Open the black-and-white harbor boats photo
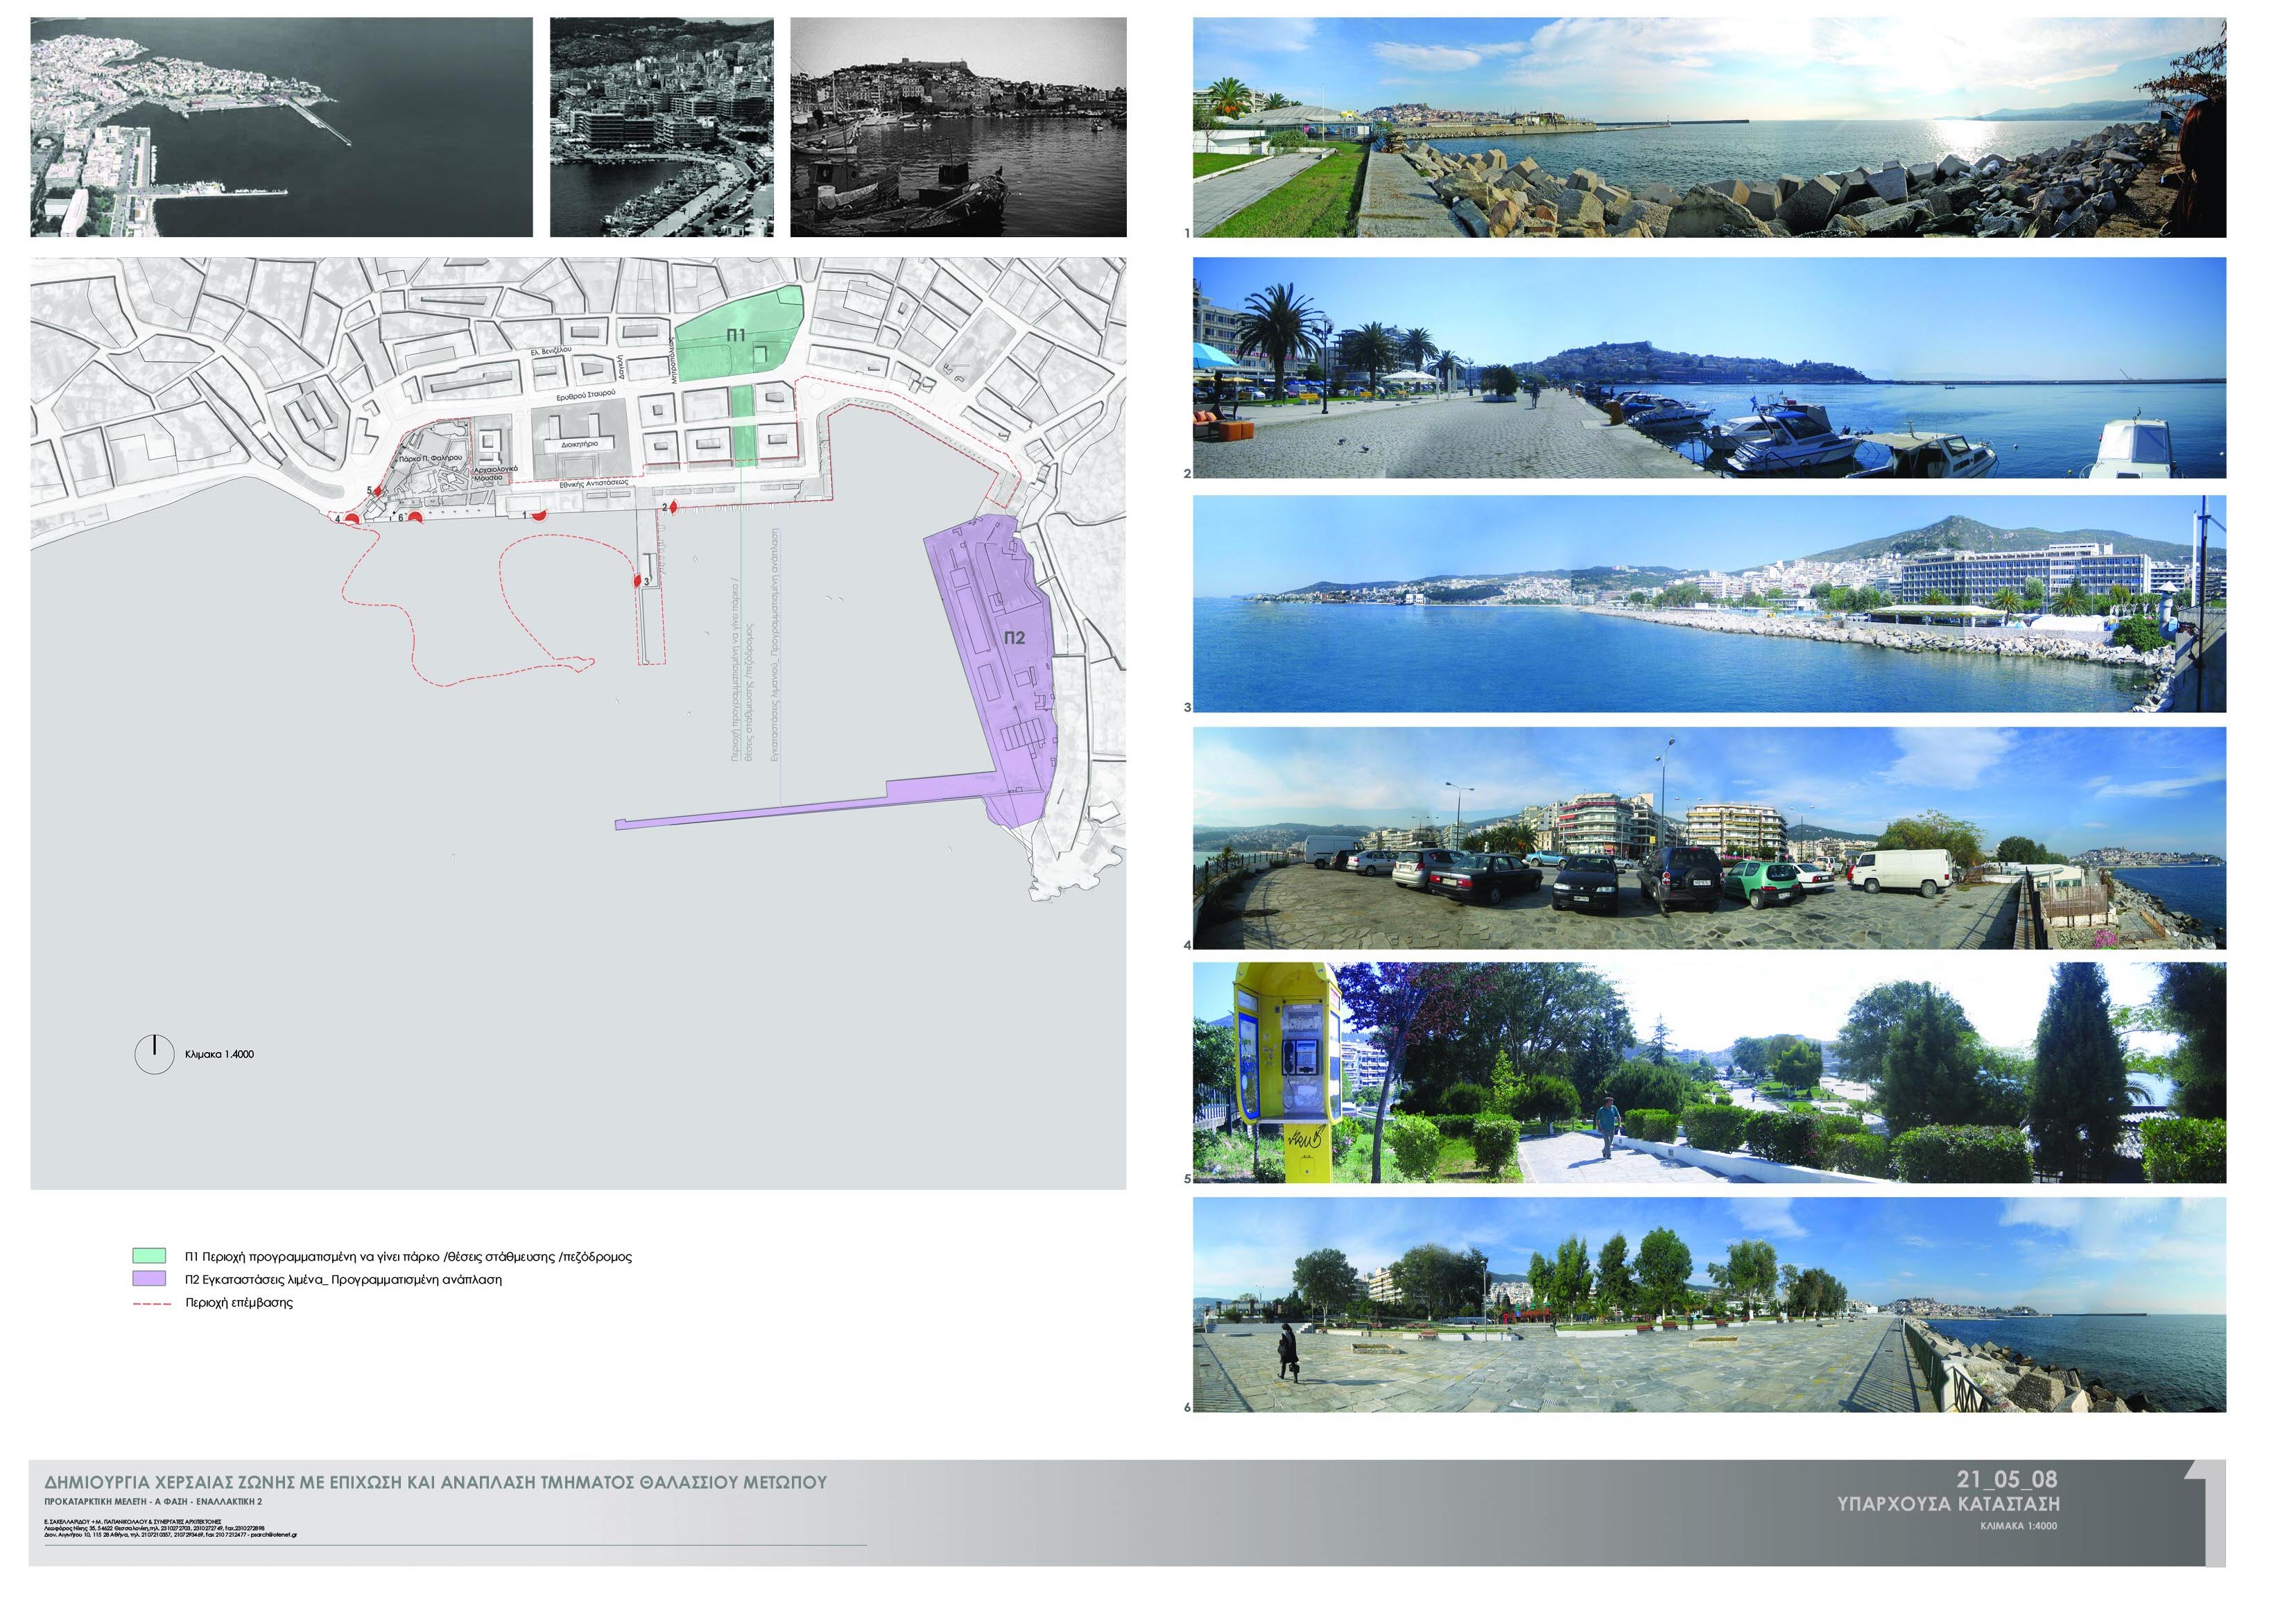The width and height of the screenshot is (2296, 1622). pyautogui.click(x=957, y=127)
